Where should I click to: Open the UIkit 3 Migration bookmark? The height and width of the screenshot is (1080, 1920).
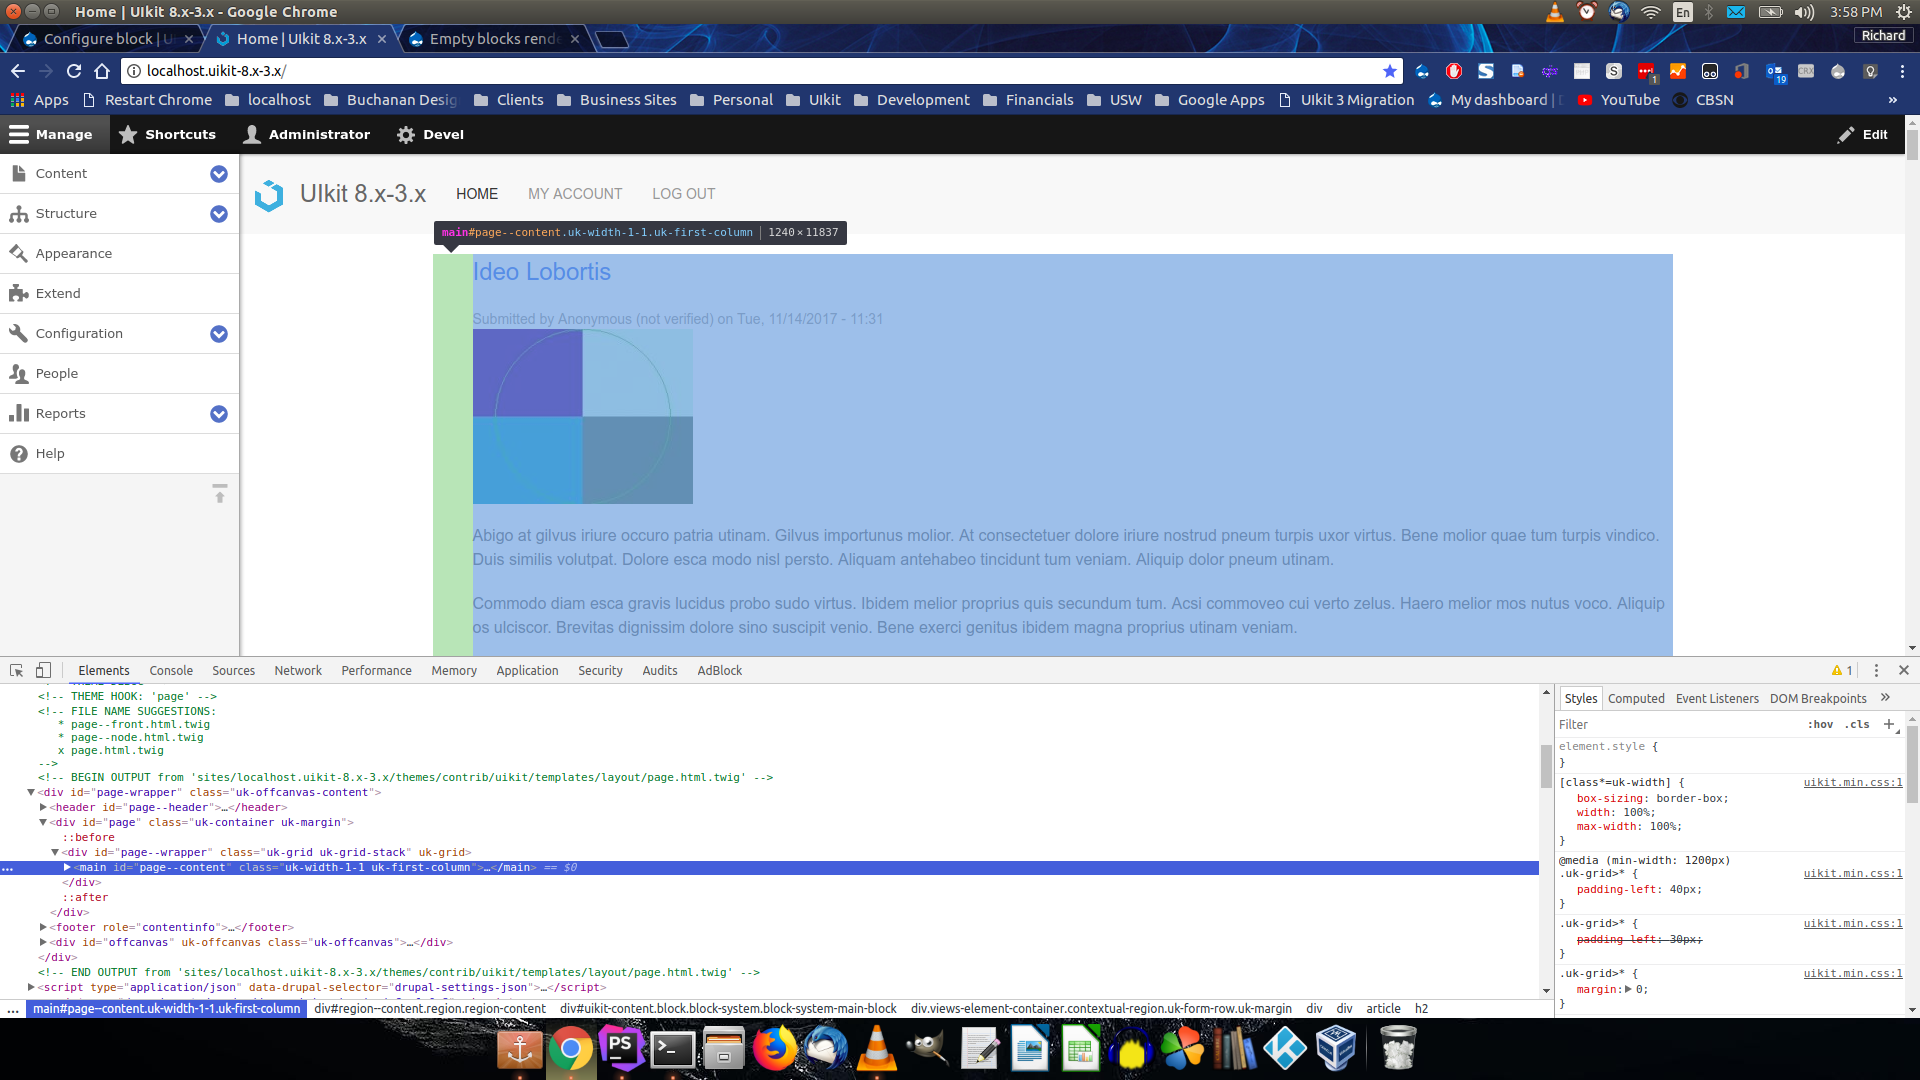point(1346,100)
